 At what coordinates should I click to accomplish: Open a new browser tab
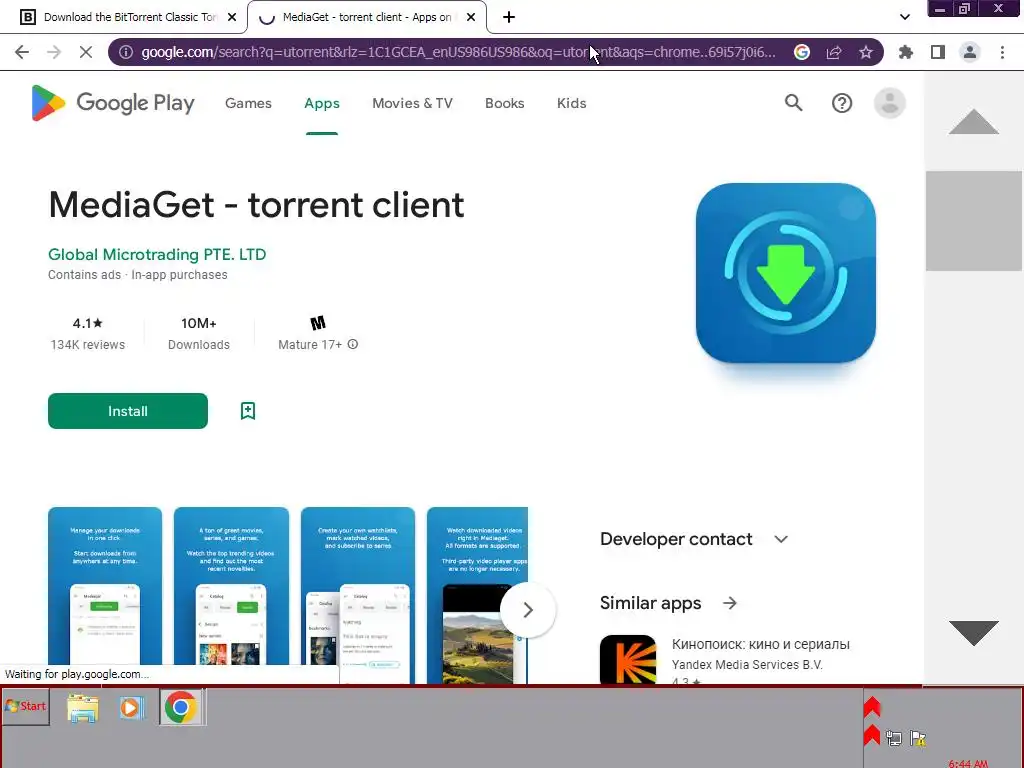point(509,17)
